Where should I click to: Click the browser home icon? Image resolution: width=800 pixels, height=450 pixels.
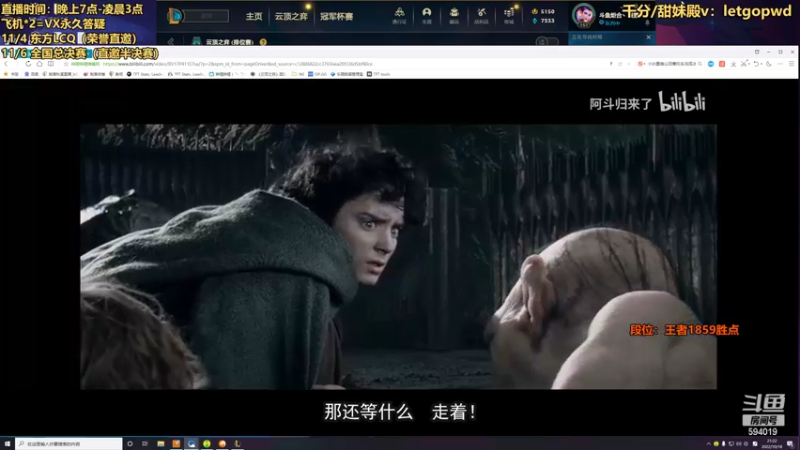pyautogui.click(x=39, y=64)
